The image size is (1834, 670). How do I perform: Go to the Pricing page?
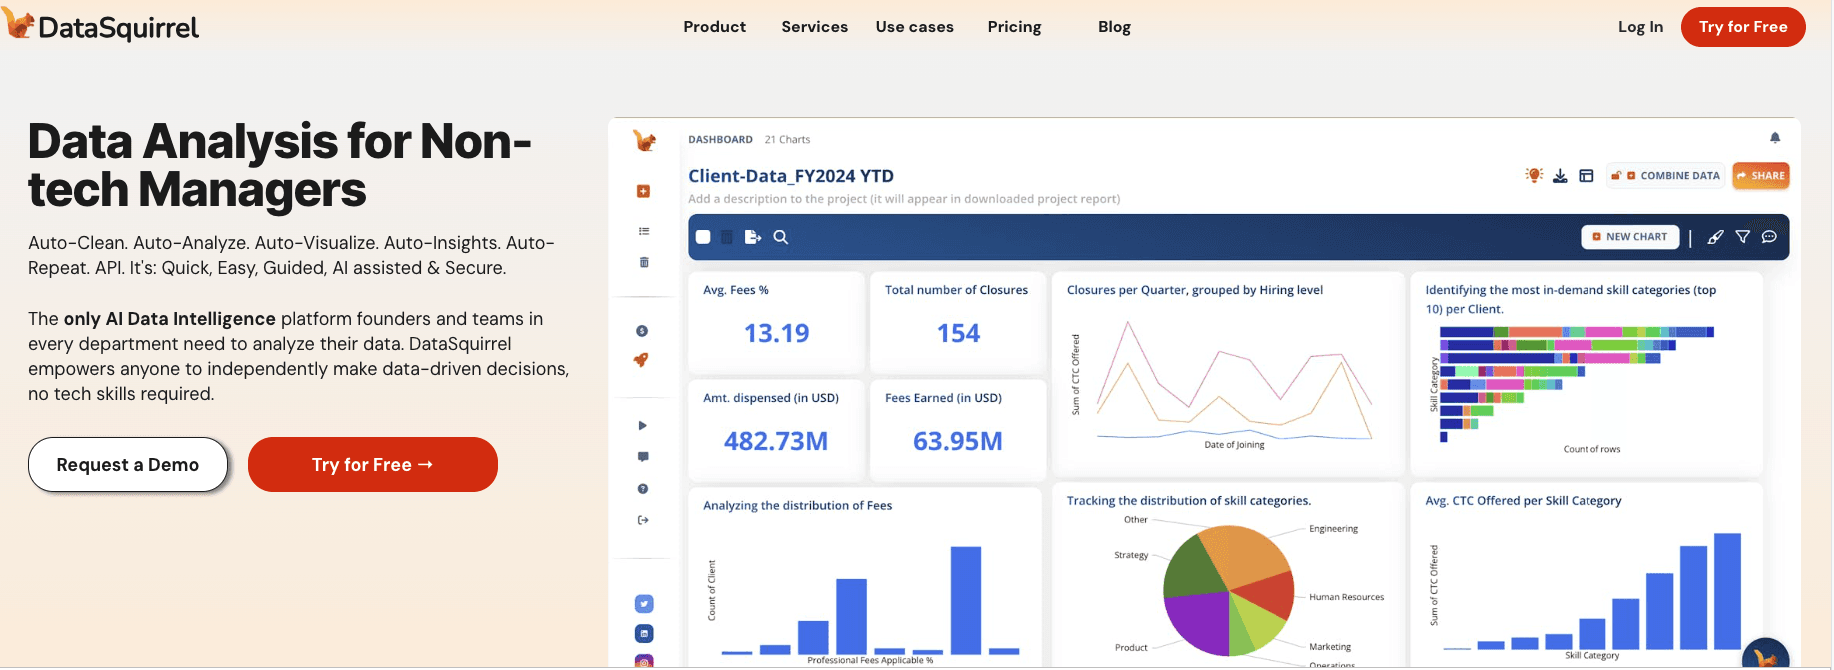[x=1014, y=27]
